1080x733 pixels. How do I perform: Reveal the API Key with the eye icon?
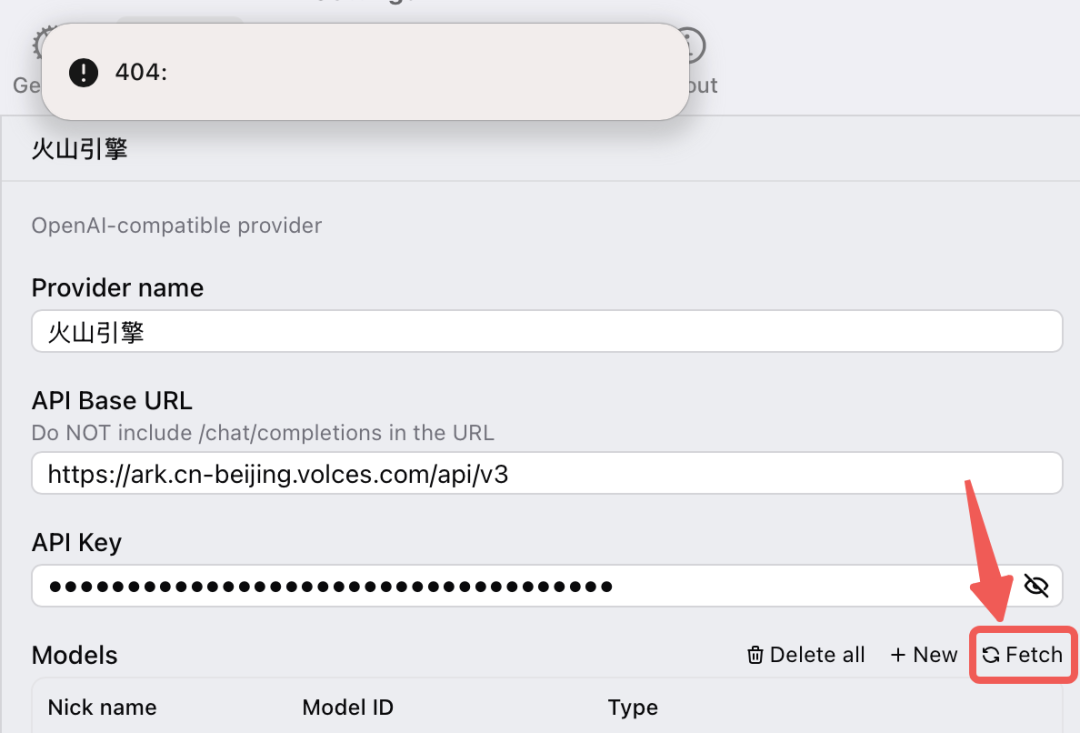pyautogui.click(x=1036, y=586)
